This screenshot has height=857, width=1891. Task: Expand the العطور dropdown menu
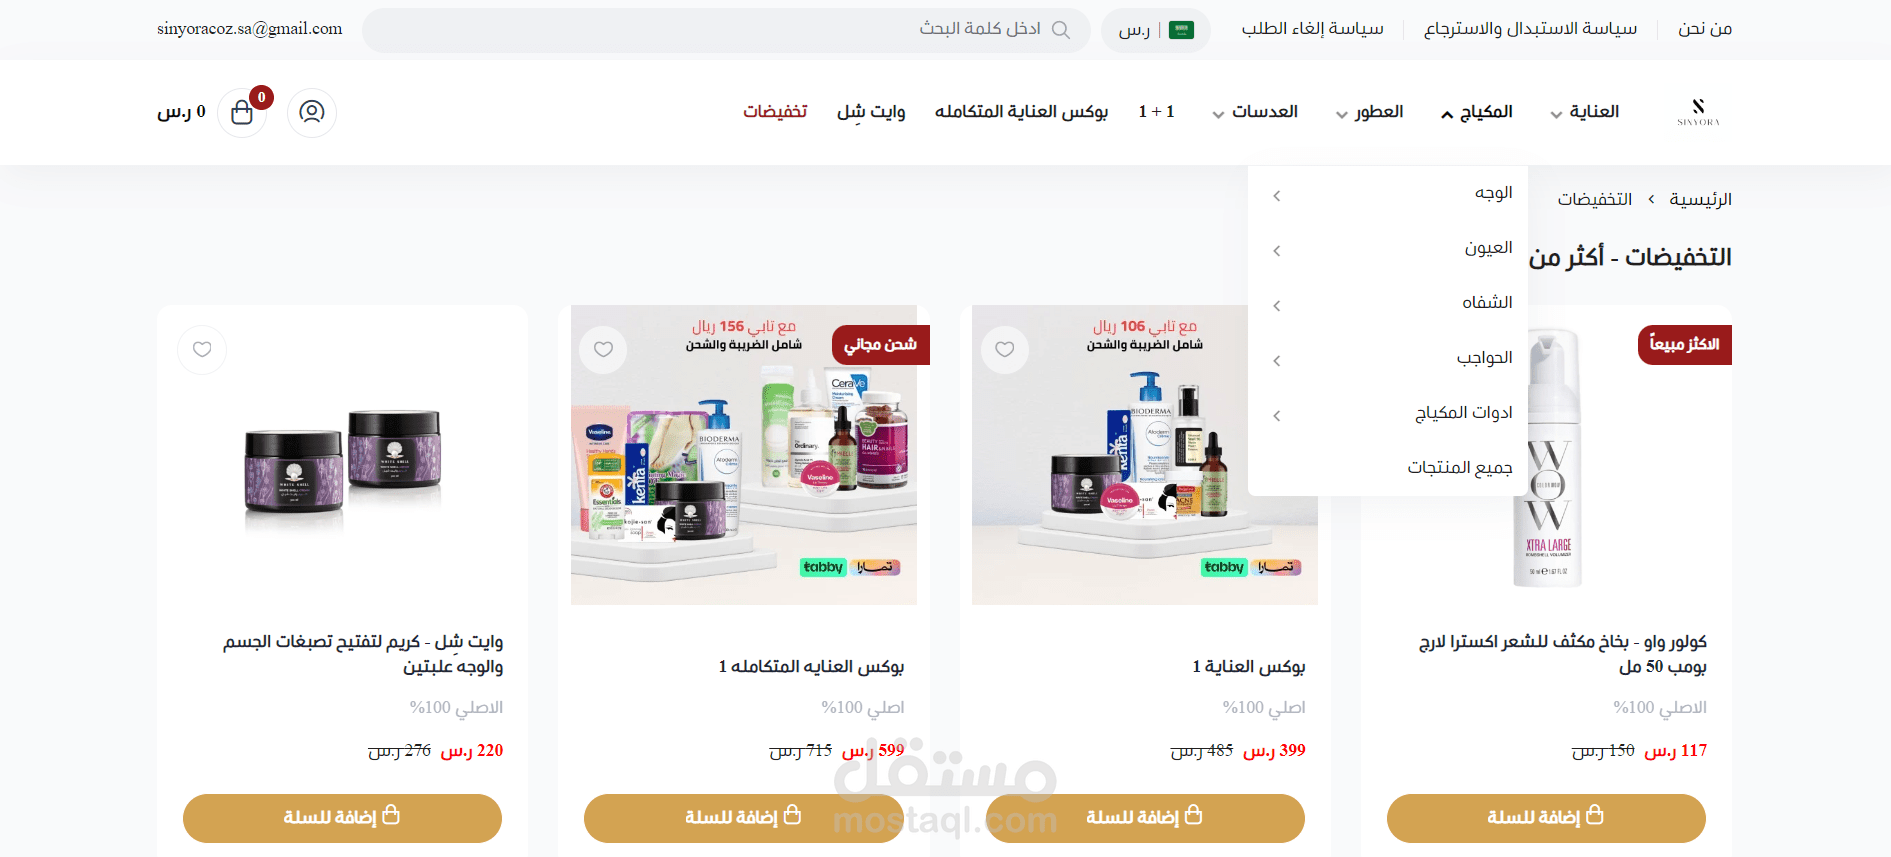pyautogui.click(x=1369, y=112)
